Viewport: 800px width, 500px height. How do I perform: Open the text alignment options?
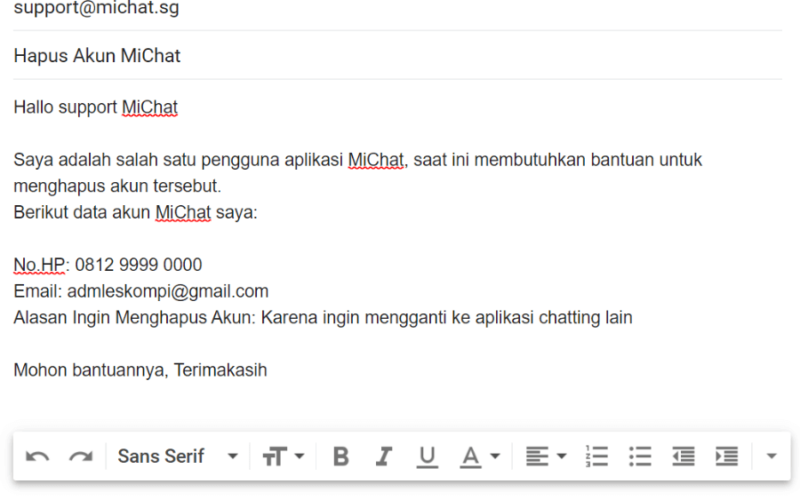[546, 457]
